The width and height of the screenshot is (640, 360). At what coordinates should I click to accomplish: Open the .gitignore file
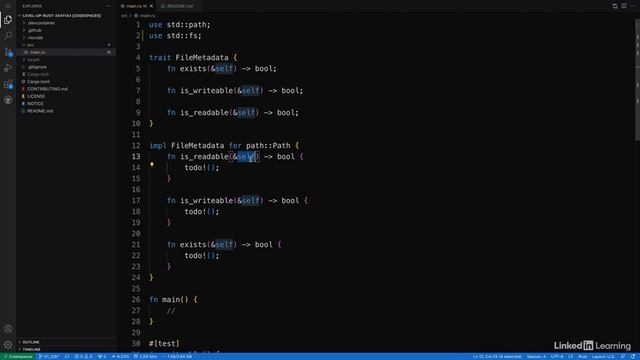(37, 67)
